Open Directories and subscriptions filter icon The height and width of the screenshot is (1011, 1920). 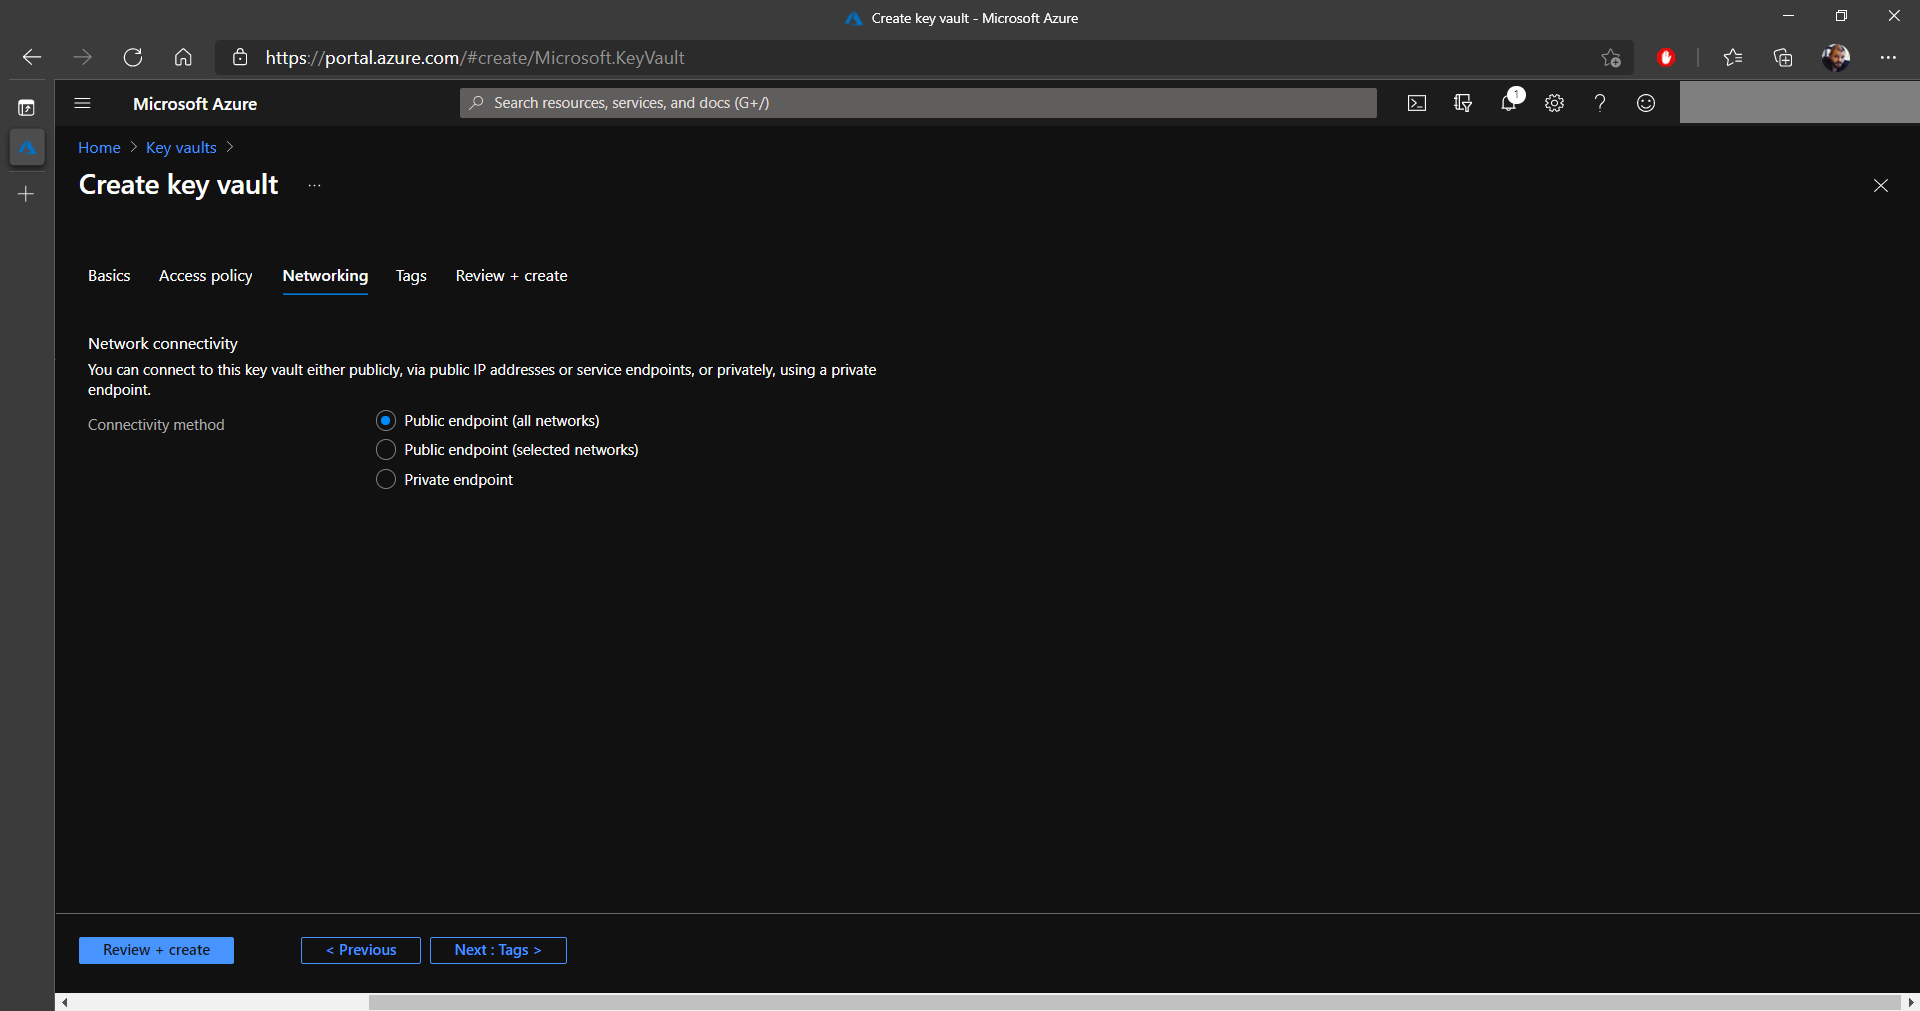click(1463, 103)
